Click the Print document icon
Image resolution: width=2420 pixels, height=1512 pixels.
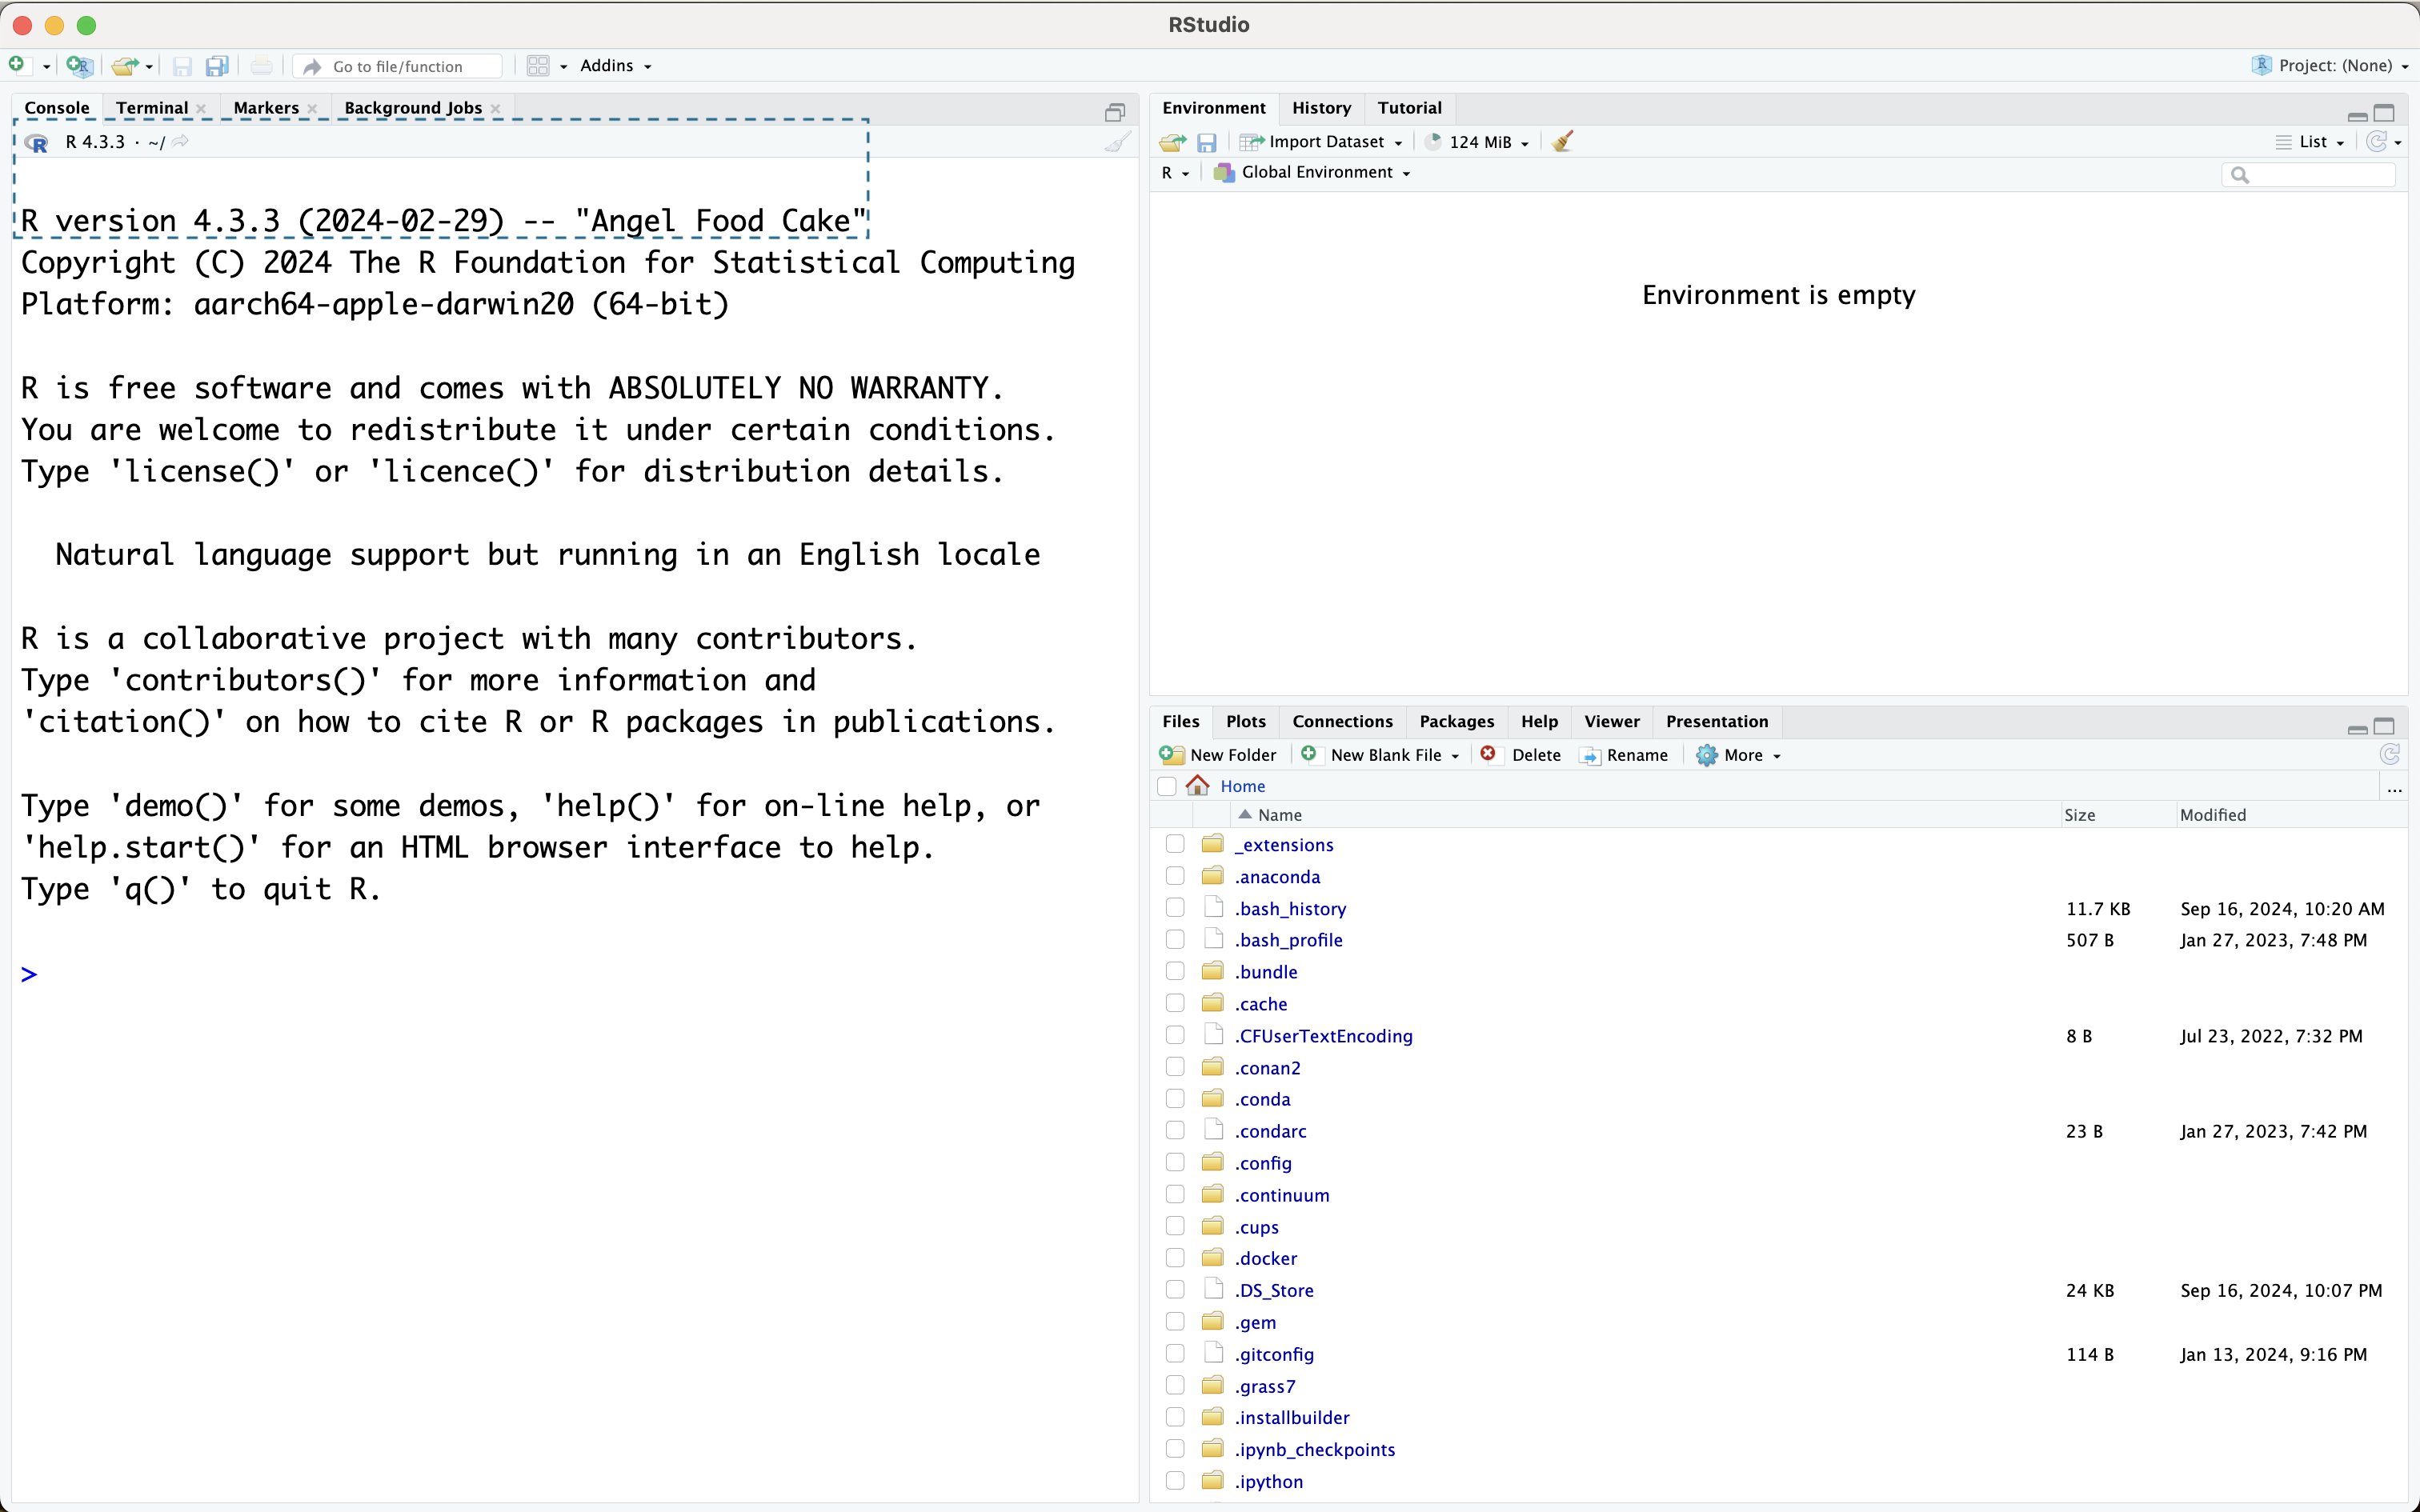(x=261, y=66)
